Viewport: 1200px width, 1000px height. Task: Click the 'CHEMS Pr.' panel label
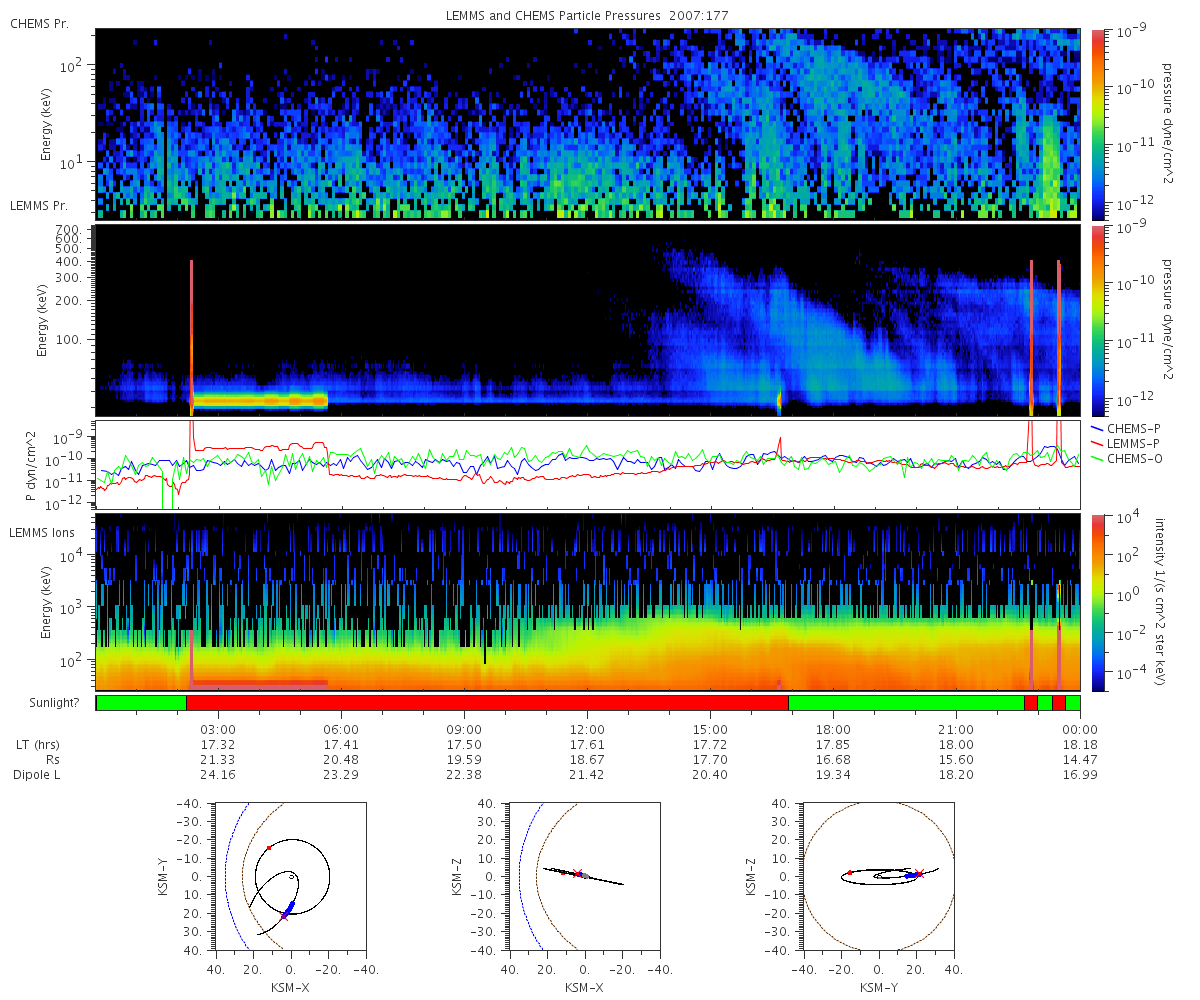point(39,22)
